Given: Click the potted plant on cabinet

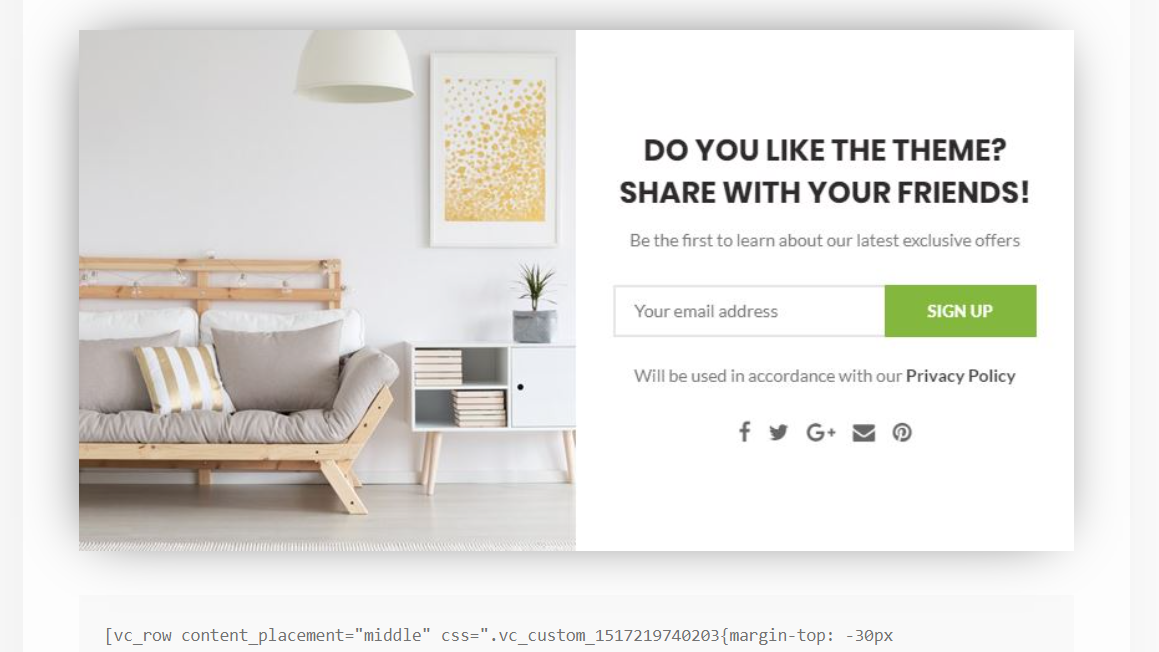Looking at the screenshot, I should pyautogui.click(x=534, y=303).
